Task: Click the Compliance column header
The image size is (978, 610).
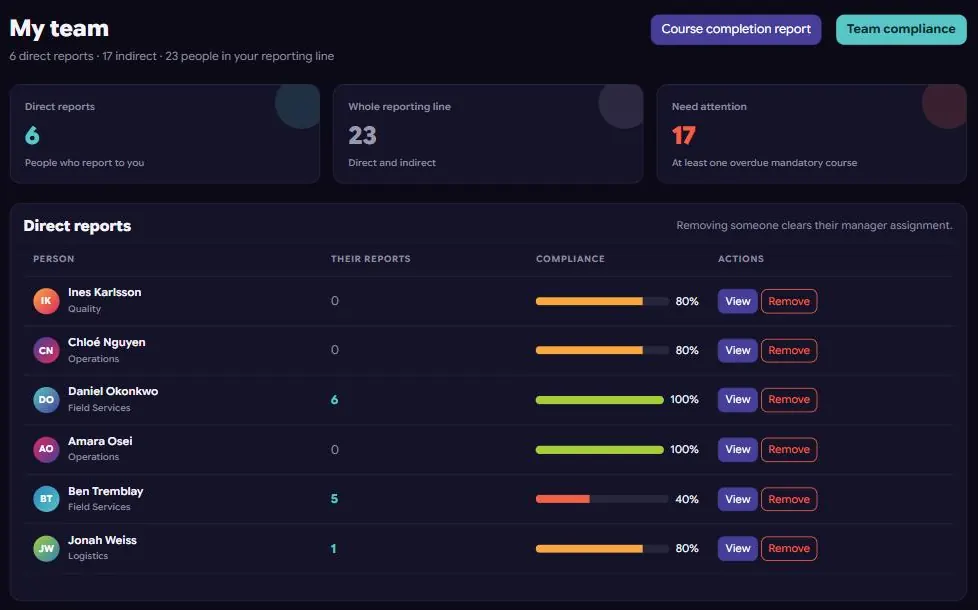Action: tap(570, 259)
